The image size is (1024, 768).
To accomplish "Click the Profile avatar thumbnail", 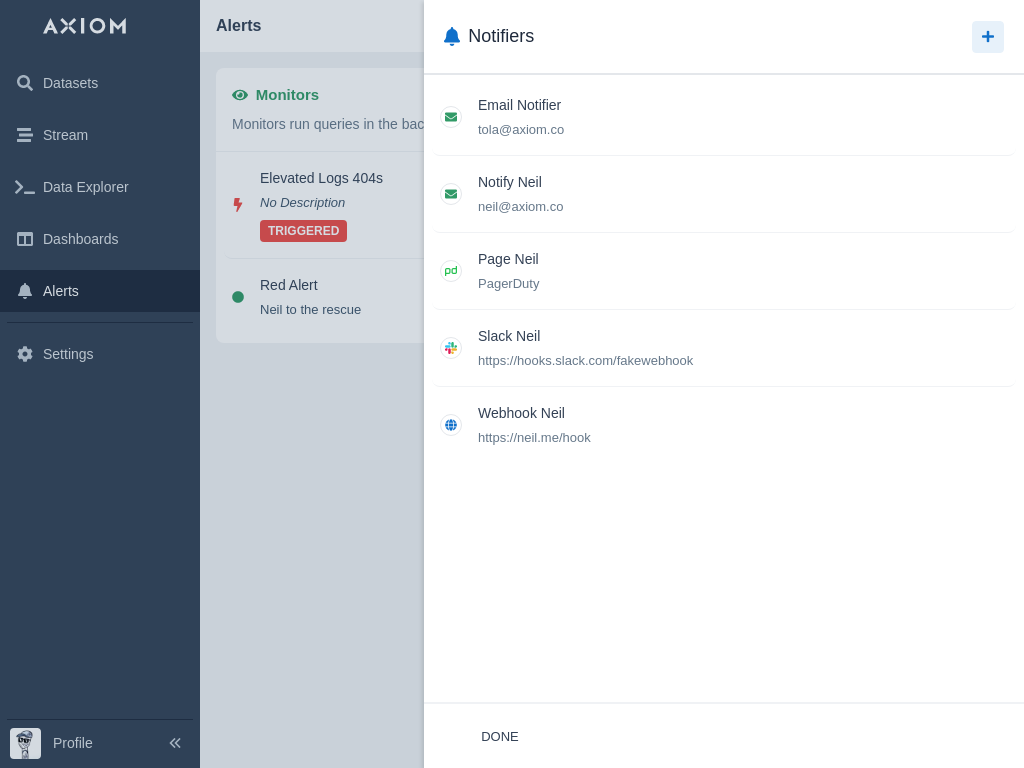I will coord(25,743).
